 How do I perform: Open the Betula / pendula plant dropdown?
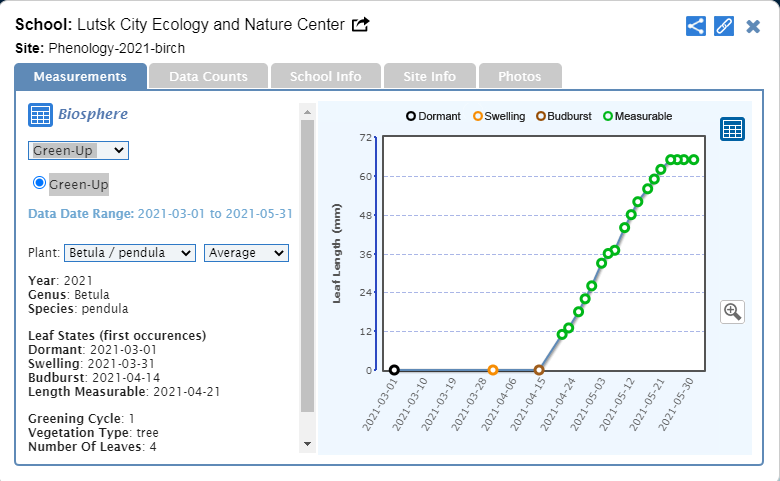(x=129, y=253)
